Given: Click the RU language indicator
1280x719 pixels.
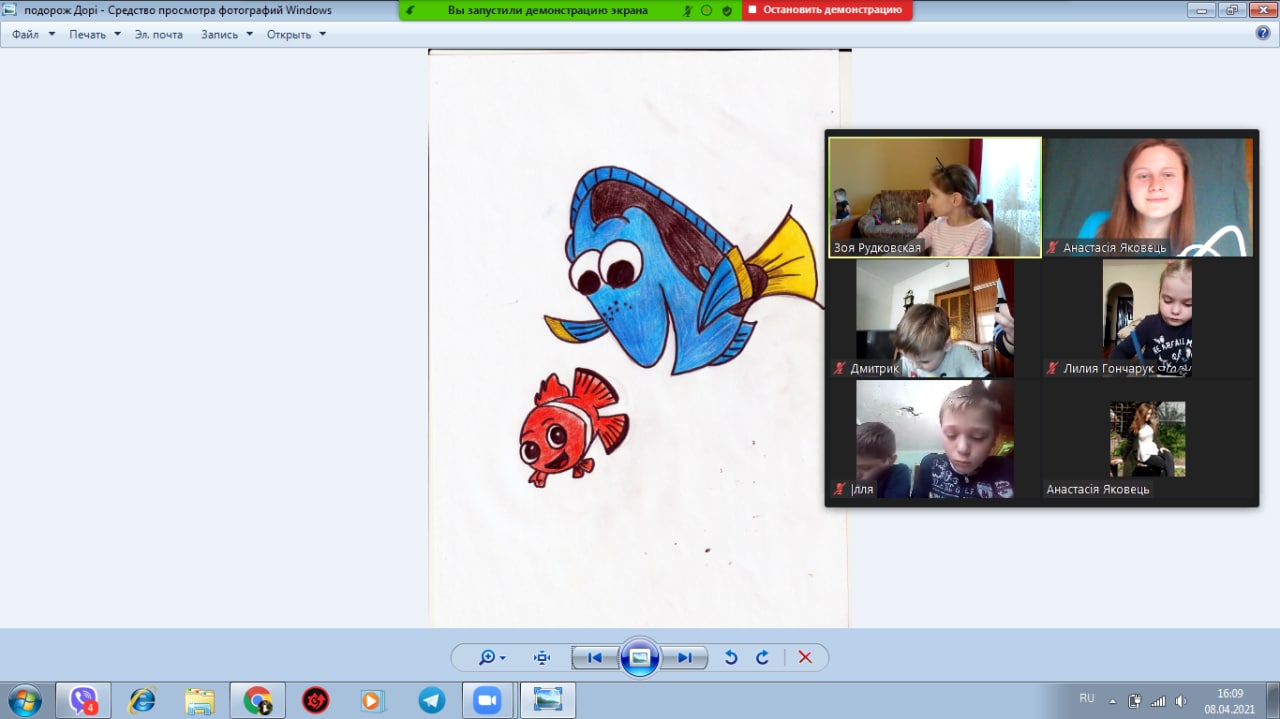Looking at the screenshot, I should coord(1087,698).
